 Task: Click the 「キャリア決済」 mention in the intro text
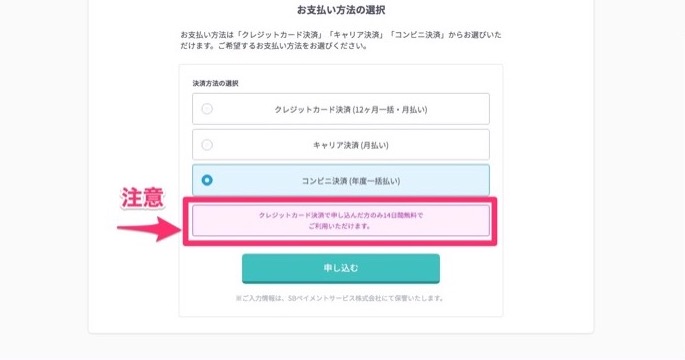pos(357,35)
